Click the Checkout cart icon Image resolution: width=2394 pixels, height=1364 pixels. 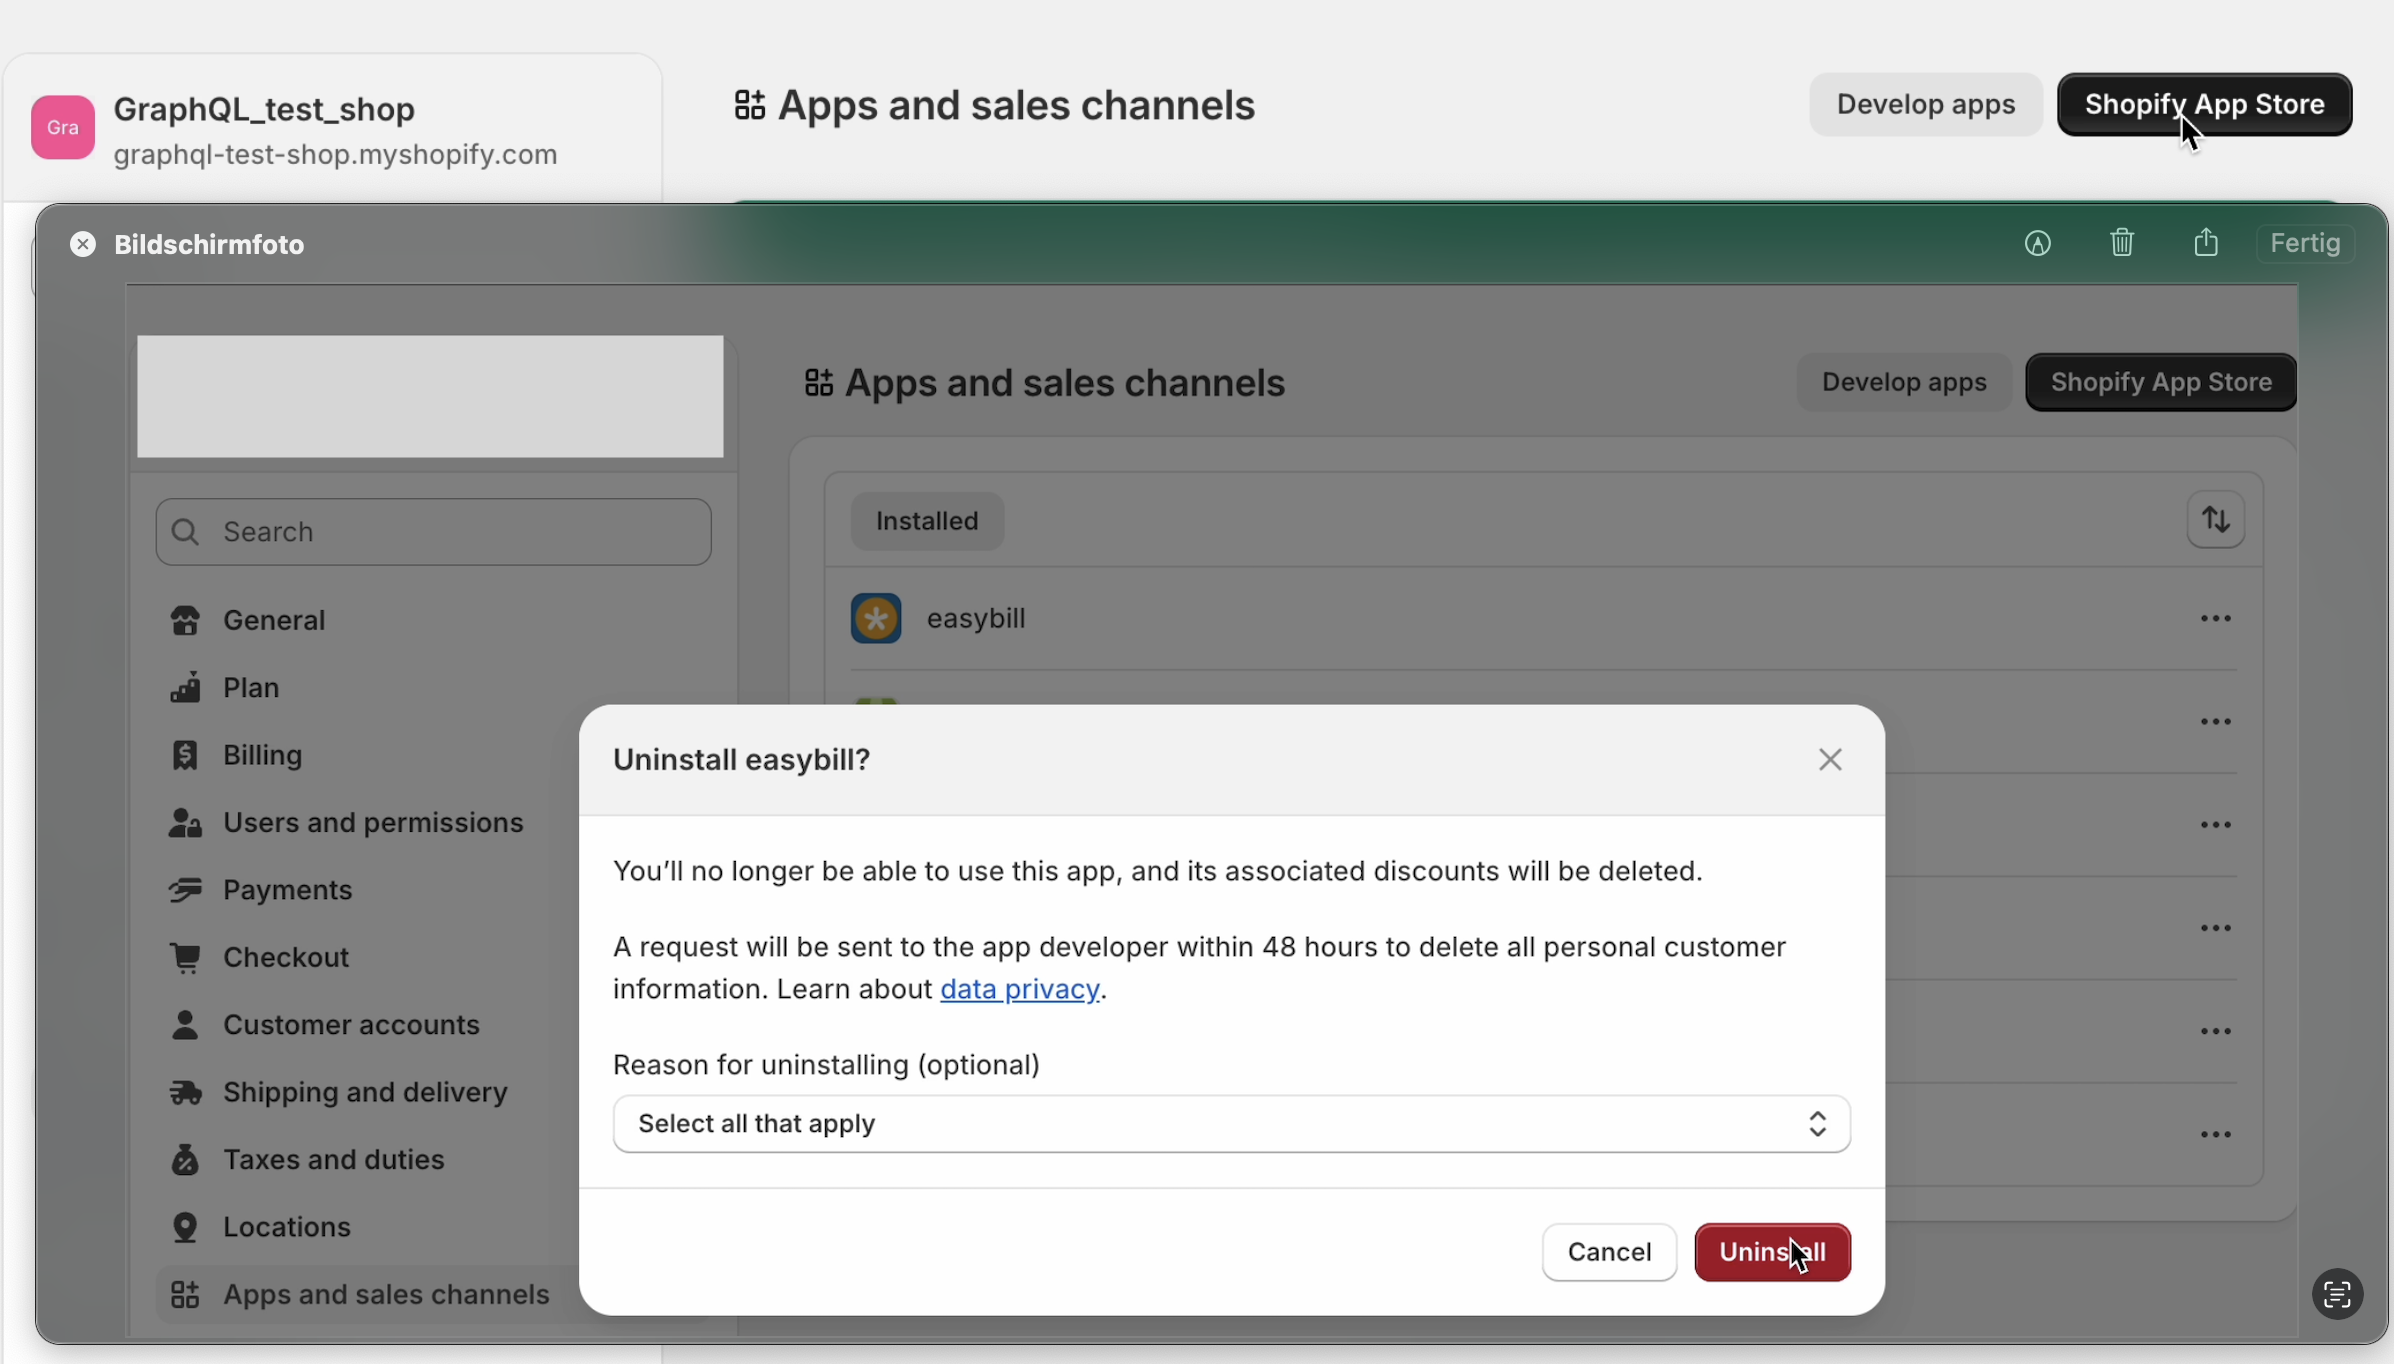pos(185,957)
